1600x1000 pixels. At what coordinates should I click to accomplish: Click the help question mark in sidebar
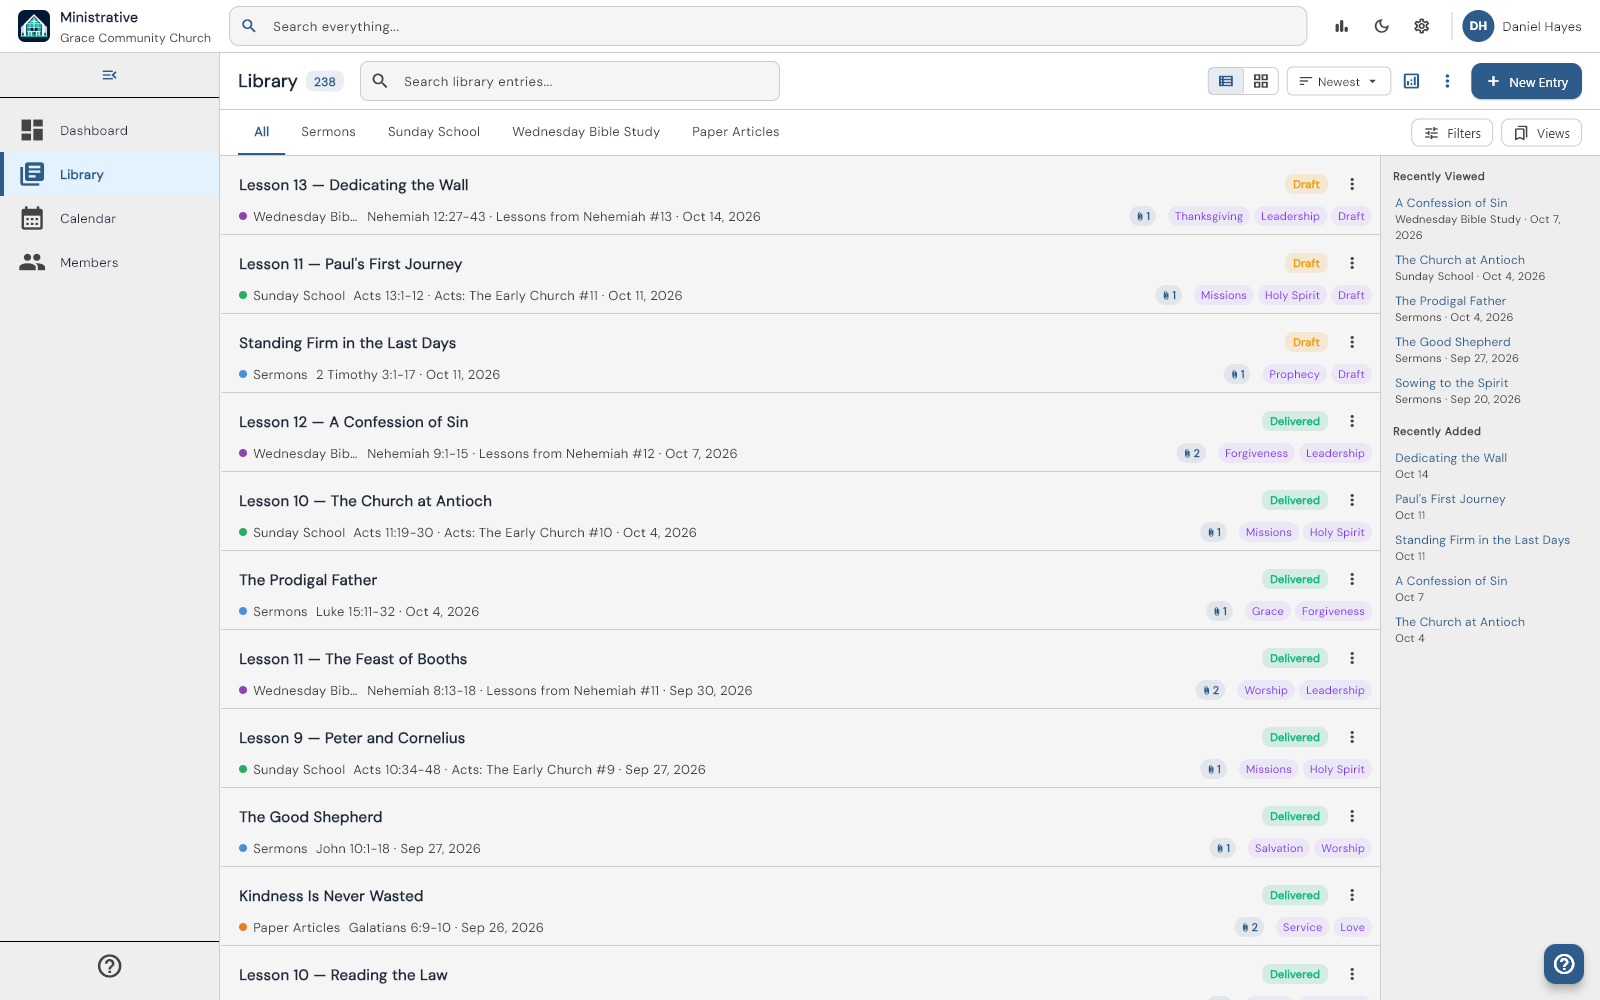110,966
